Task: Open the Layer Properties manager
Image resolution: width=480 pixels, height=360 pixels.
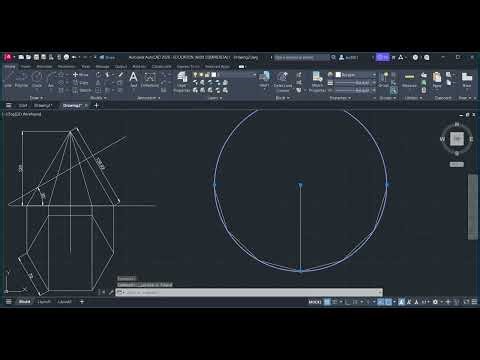Action: pyautogui.click(x=182, y=82)
